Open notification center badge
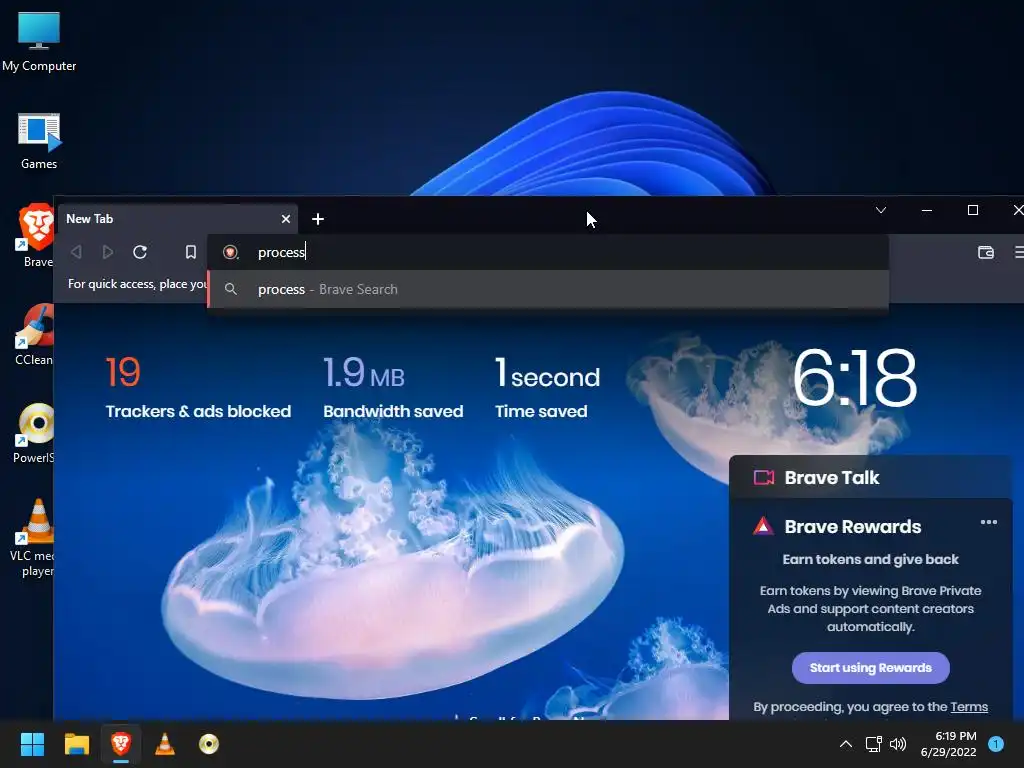 [996, 744]
